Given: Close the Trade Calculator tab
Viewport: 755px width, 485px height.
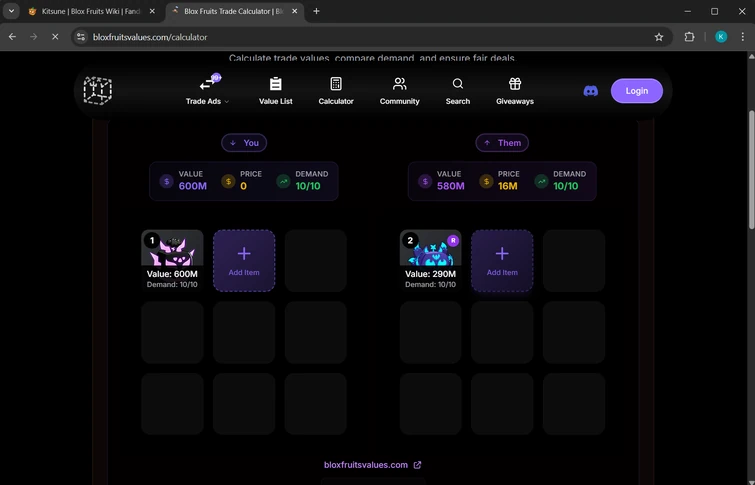Looking at the screenshot, I should coord(295,11).
